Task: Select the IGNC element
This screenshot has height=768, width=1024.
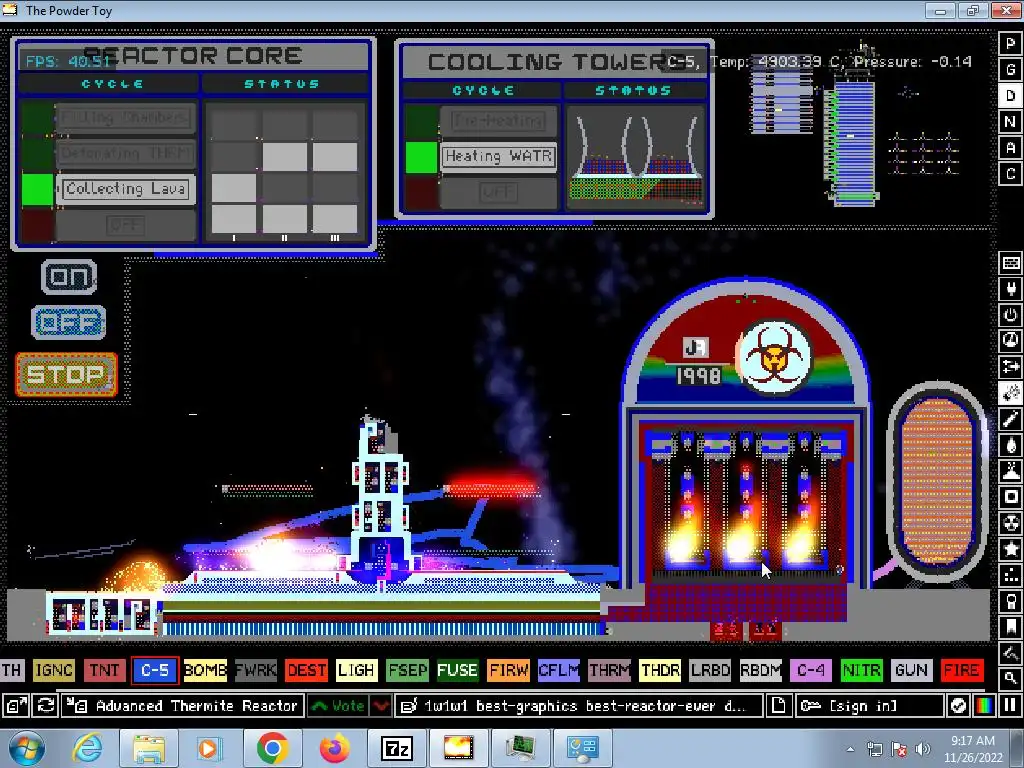Action: click(54, 671)
